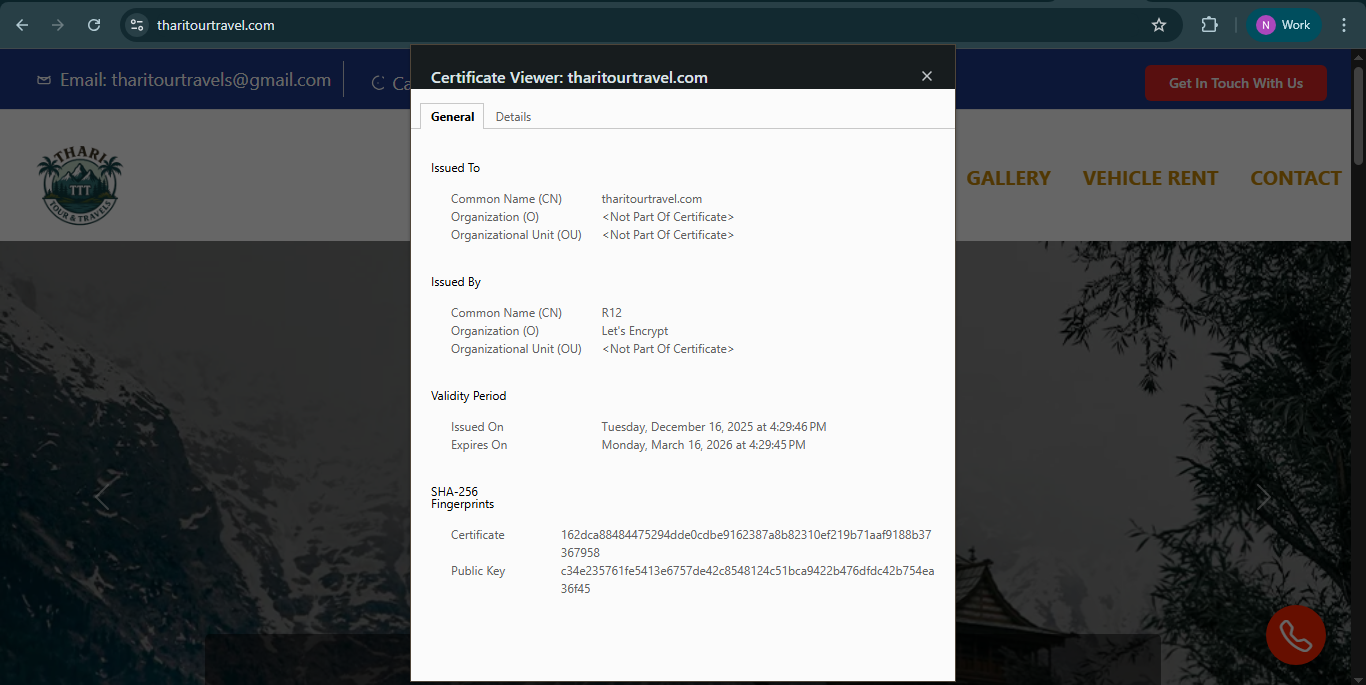The height and width of the screenshot is (685, 1366).
Task: Bookmark this page with the star icon
Action: (1159, 25)
